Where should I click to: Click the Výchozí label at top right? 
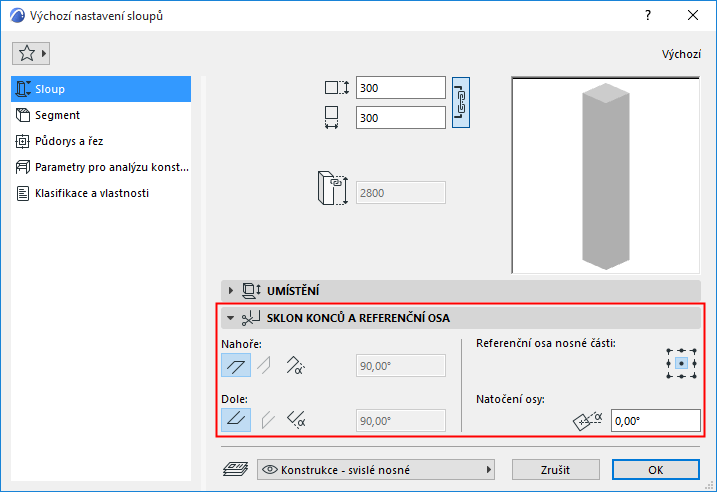(x=681, y=54)
